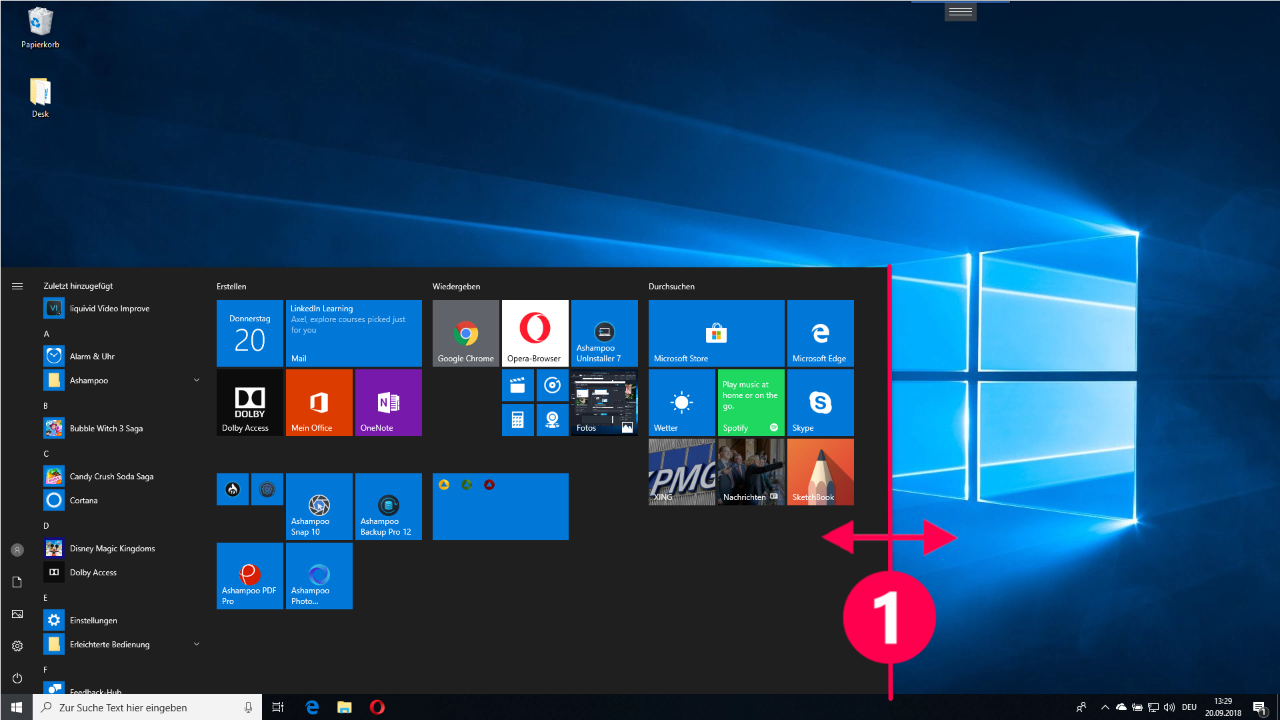Open the Wetter weather tile

[682, 402]
